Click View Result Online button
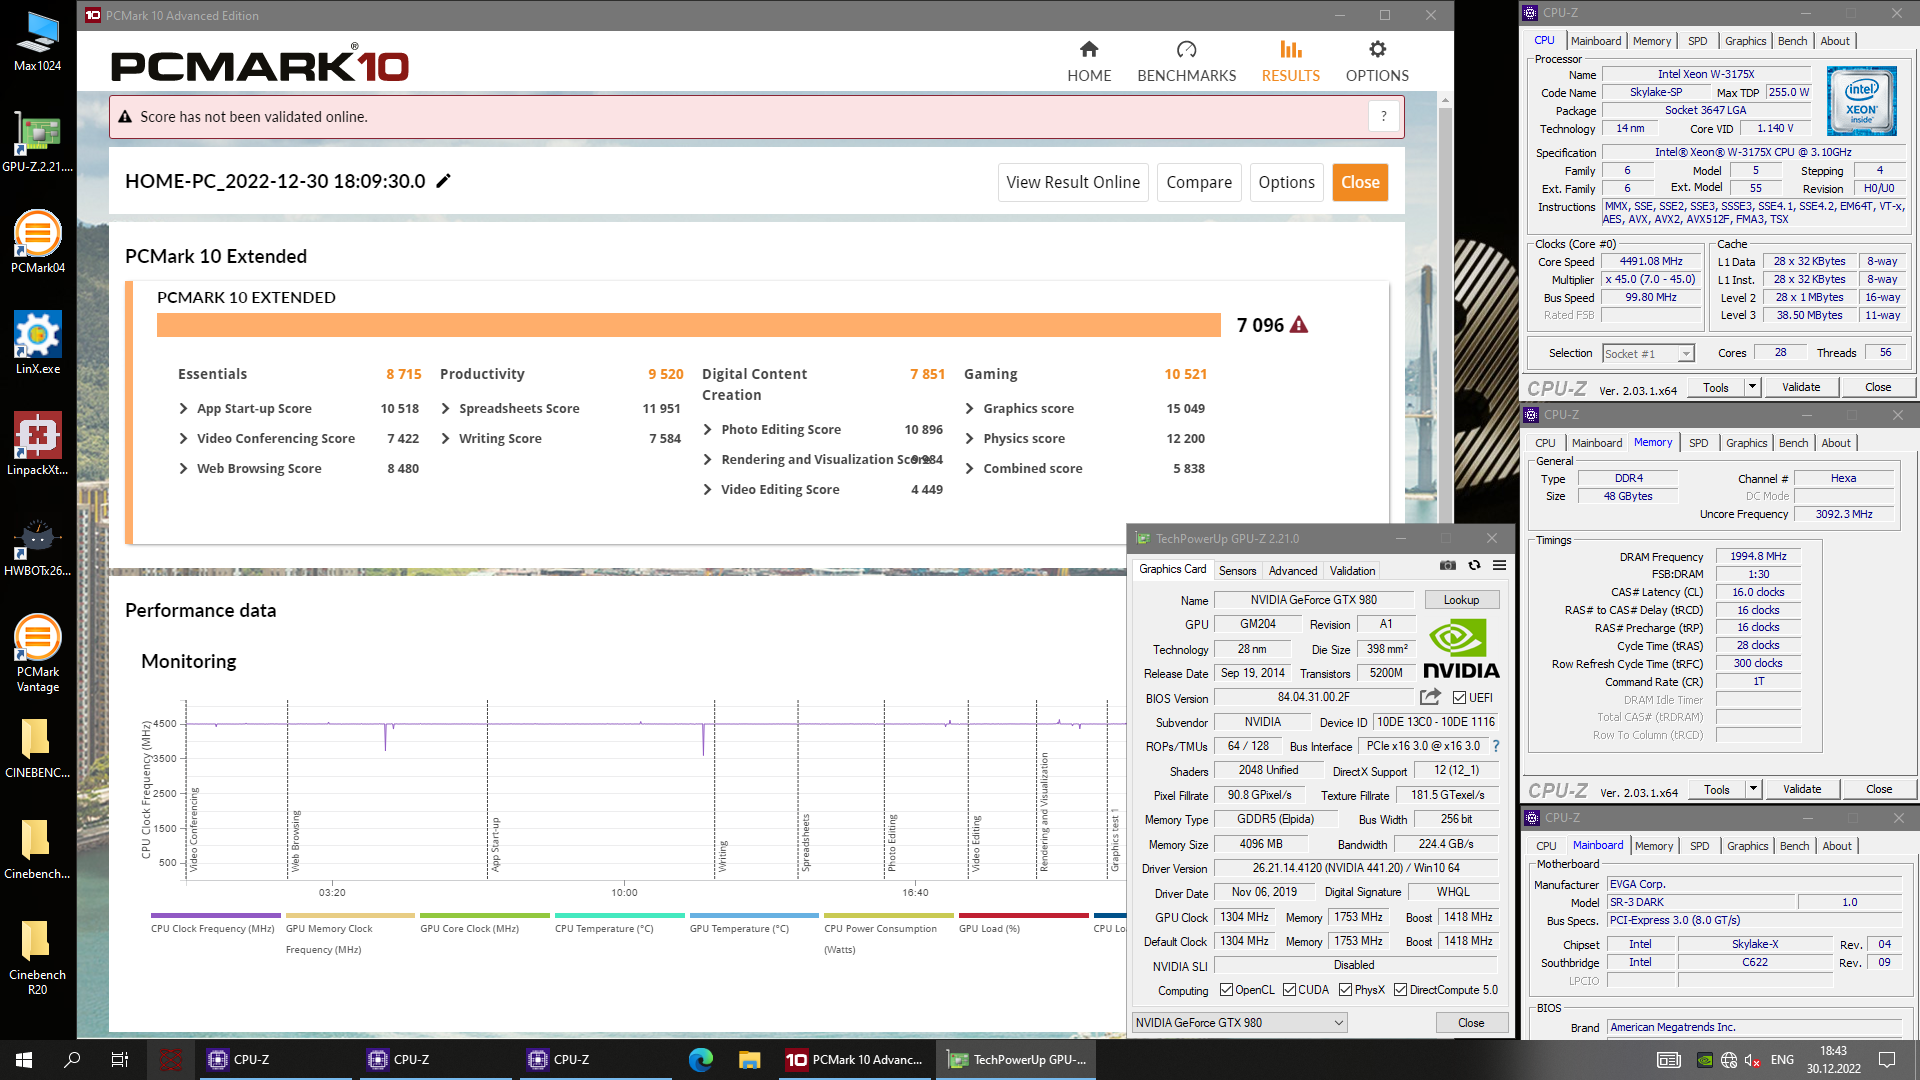This screenshot has height=1080, width=1920. 1073,182
